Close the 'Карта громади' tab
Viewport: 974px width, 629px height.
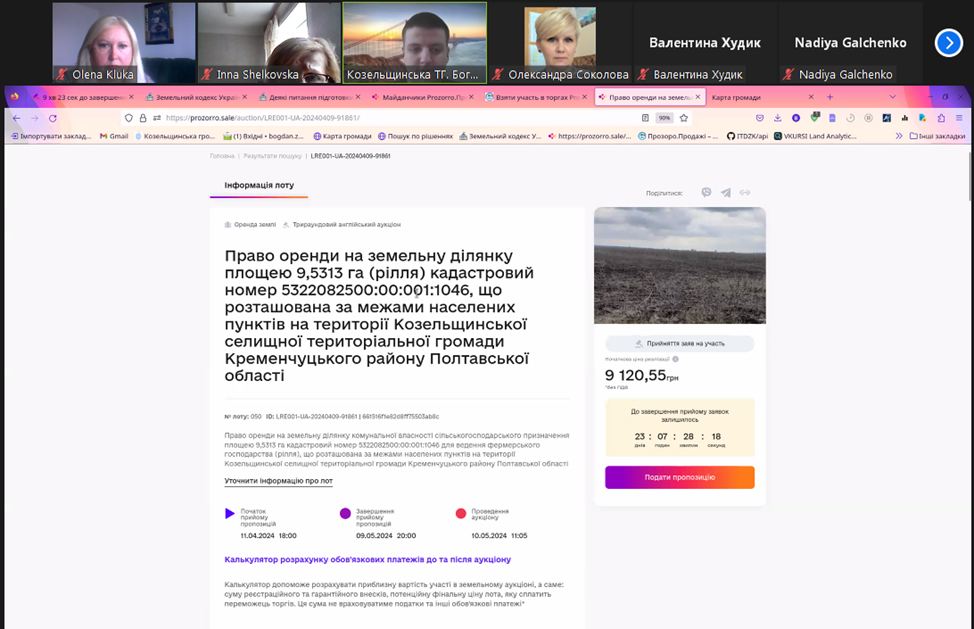coord(811,97)
